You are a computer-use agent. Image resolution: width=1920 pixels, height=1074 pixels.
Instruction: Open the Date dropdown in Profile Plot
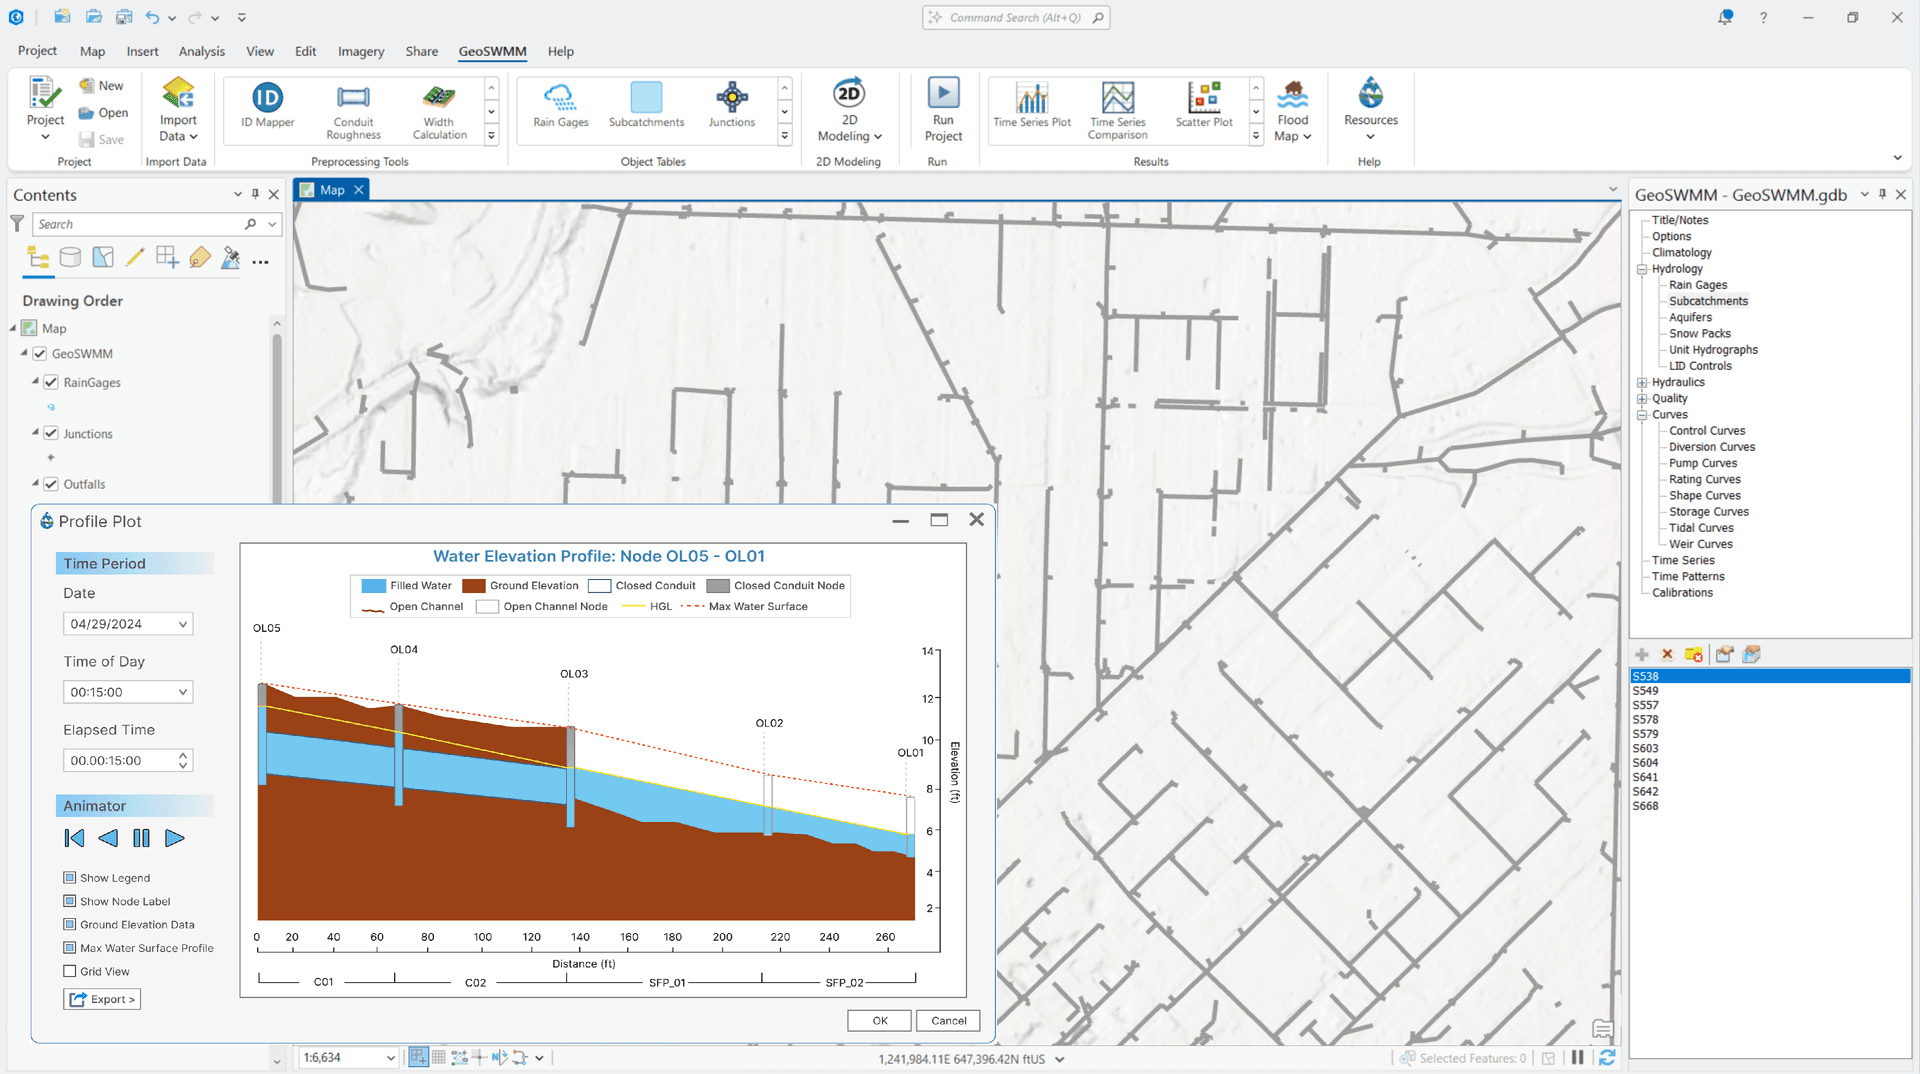[183, 623]
